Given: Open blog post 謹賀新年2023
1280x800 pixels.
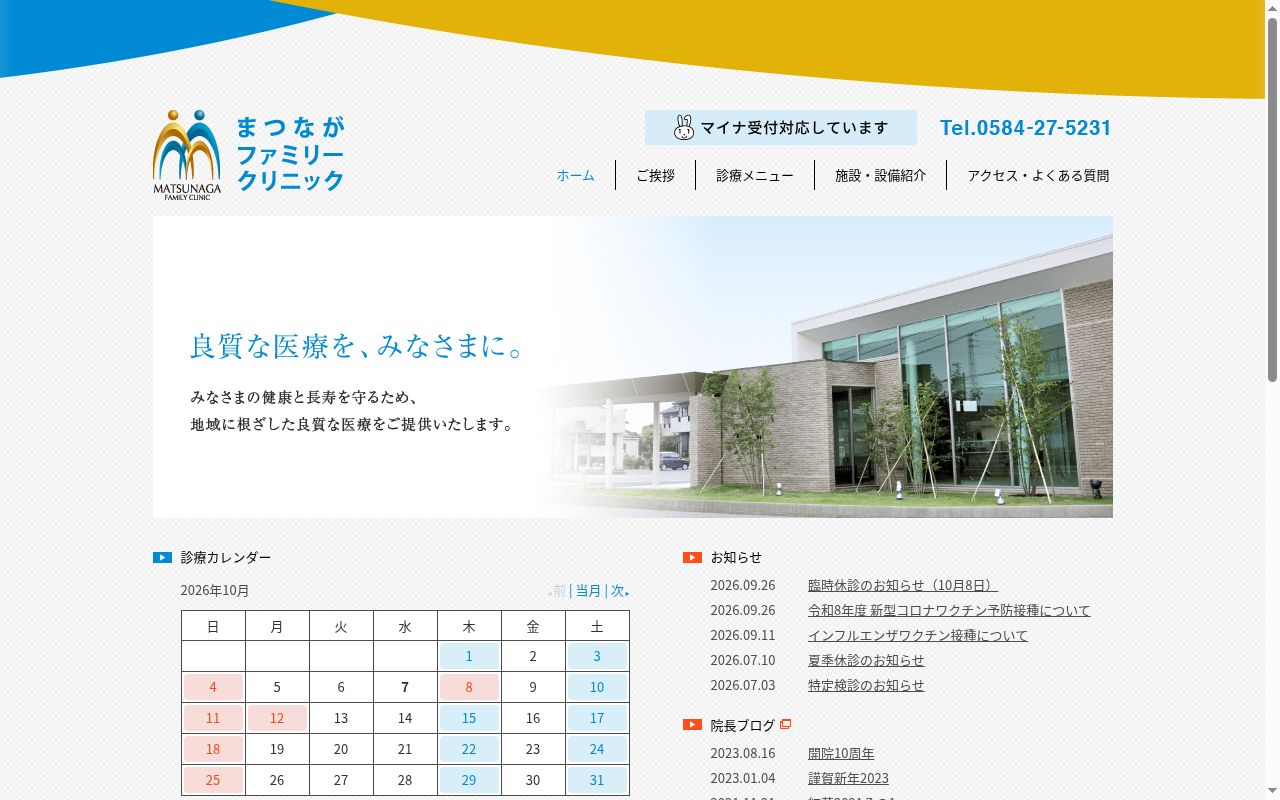Looking at the screenshot, I should (x=848, y=778).
